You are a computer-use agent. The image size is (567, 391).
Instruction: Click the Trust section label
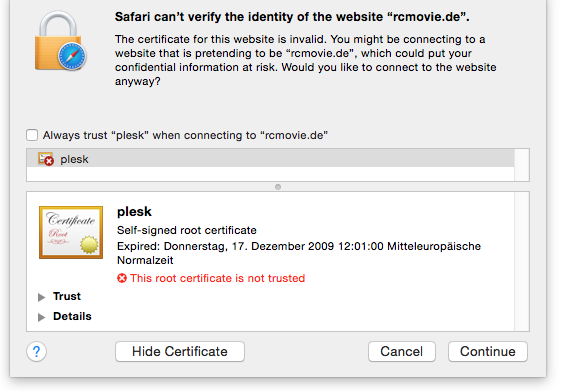pyautogui.click(x=67, y=296)
